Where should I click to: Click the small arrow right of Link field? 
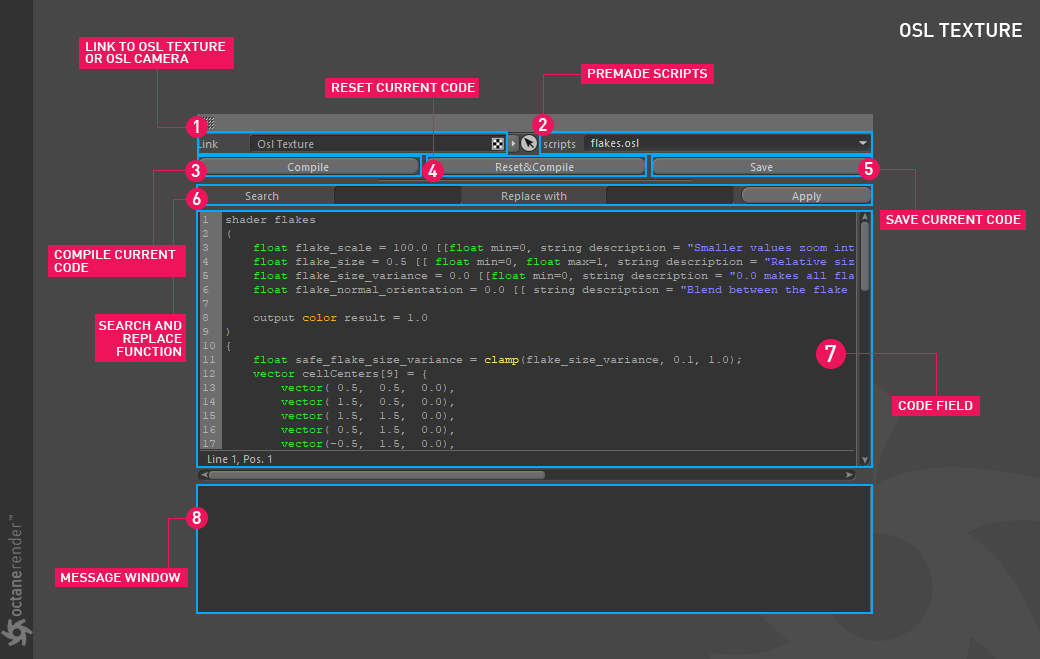coord(514,144)
